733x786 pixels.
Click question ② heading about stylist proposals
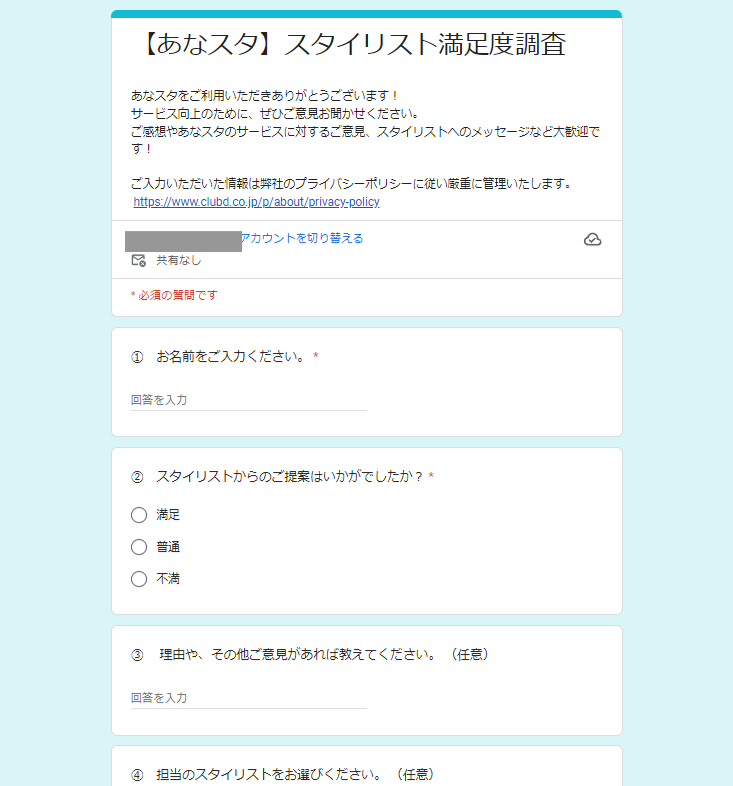coord(289,477)
